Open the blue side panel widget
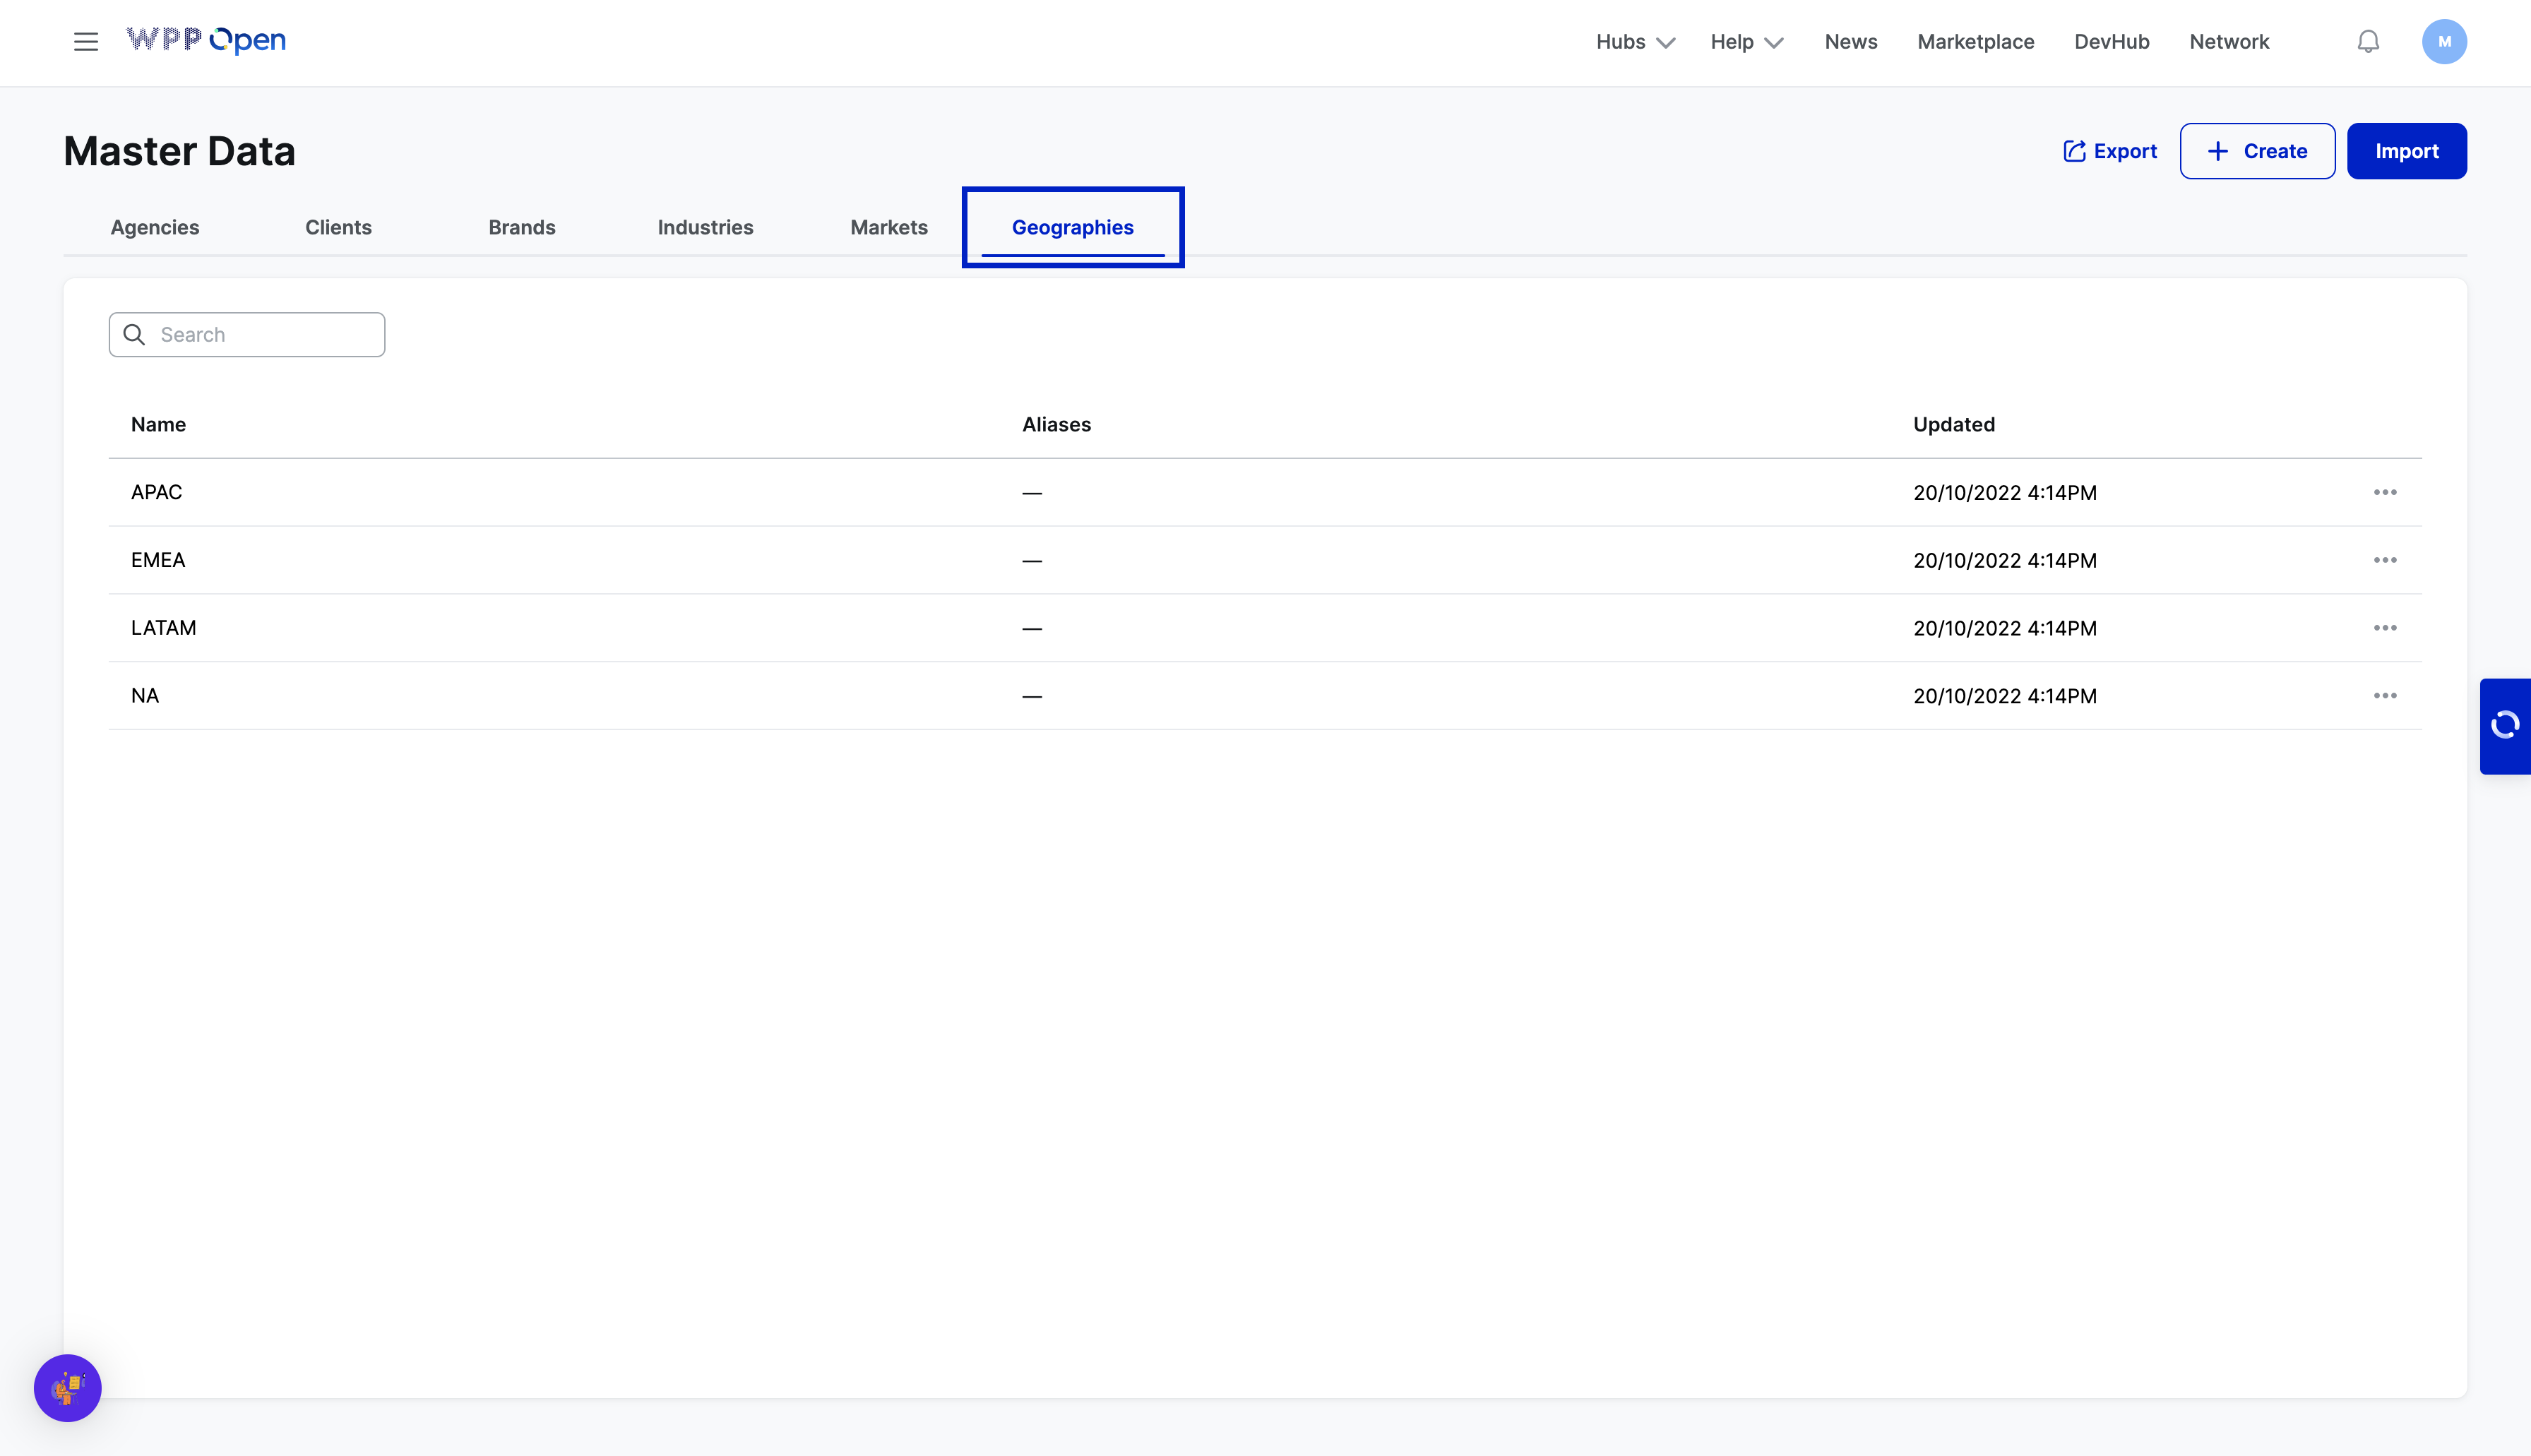This screenshot has height=1456, width=2531. click(2504, 725)
